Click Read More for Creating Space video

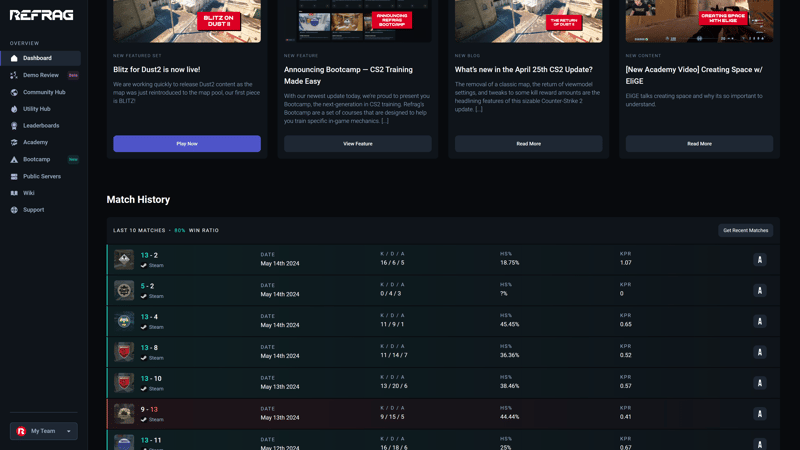699,143
